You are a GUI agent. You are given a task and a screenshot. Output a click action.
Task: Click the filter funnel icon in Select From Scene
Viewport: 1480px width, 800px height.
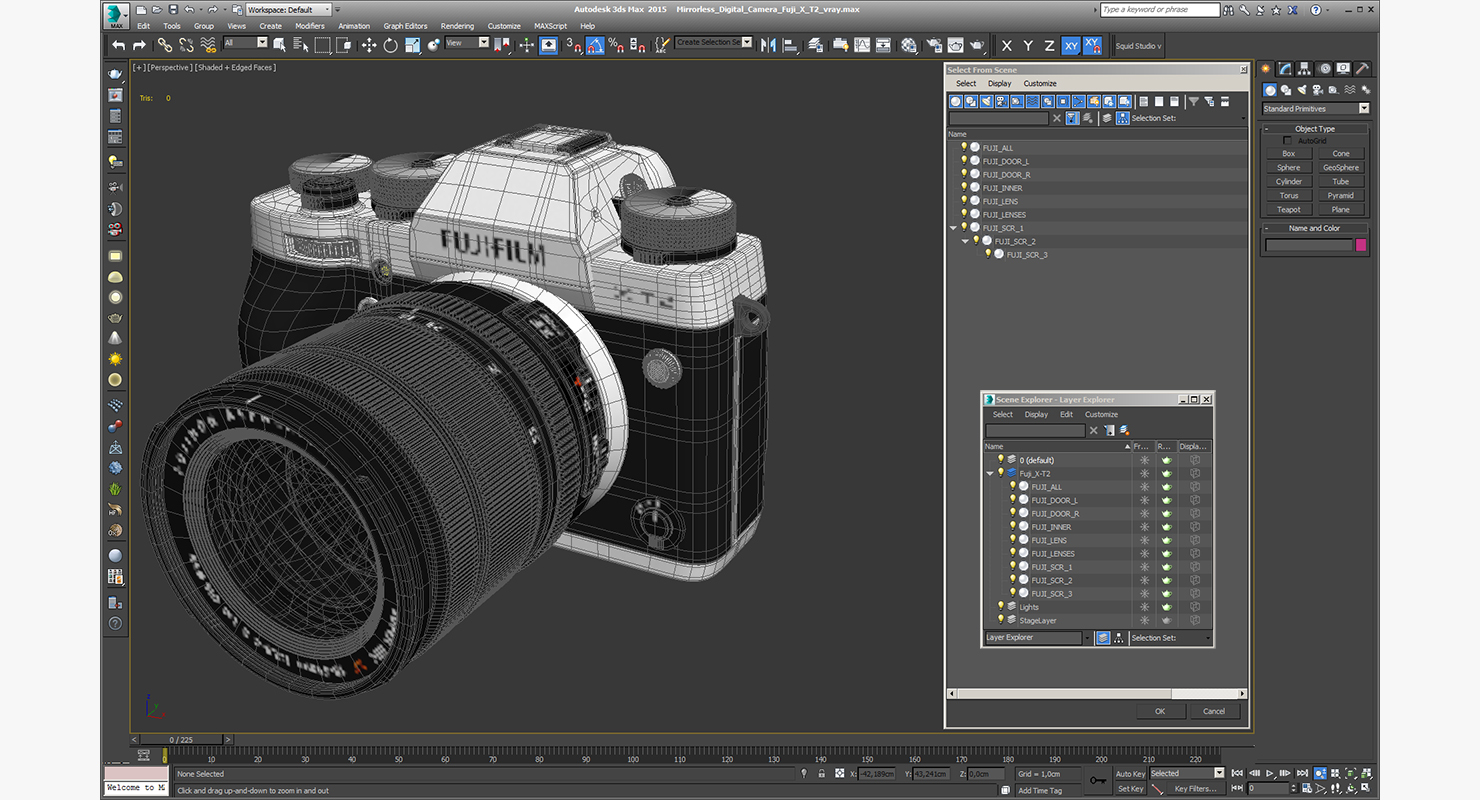pos(1193,101)
